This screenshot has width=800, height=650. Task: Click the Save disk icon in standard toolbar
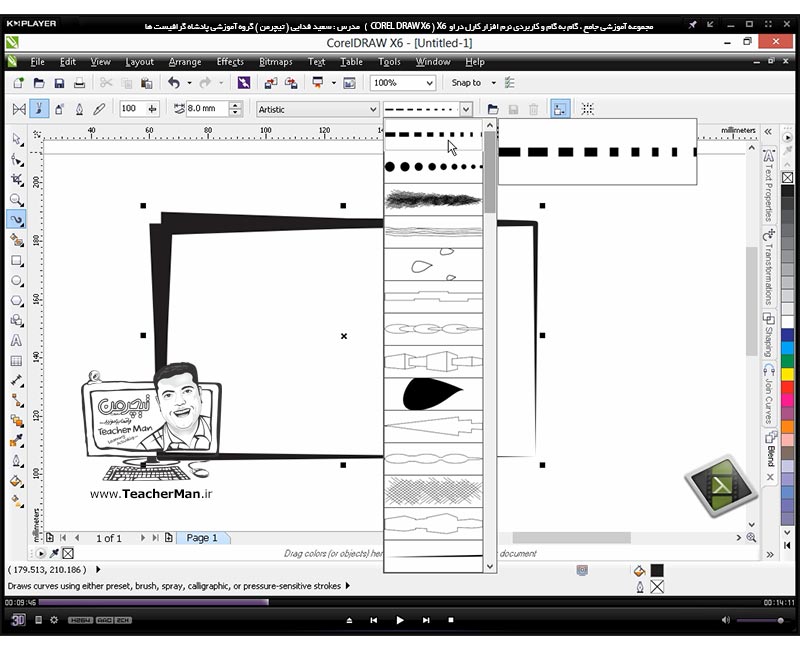coord(59,83)
